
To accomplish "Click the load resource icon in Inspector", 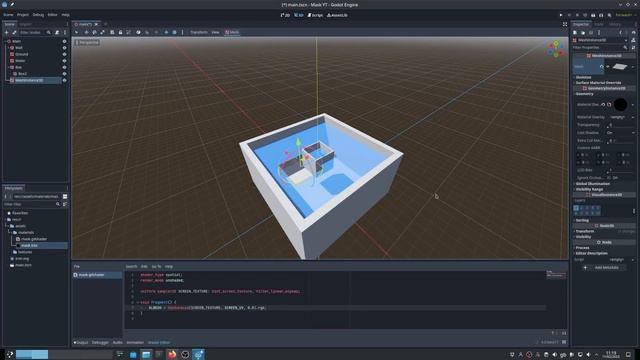I will [x=583, y=32].
